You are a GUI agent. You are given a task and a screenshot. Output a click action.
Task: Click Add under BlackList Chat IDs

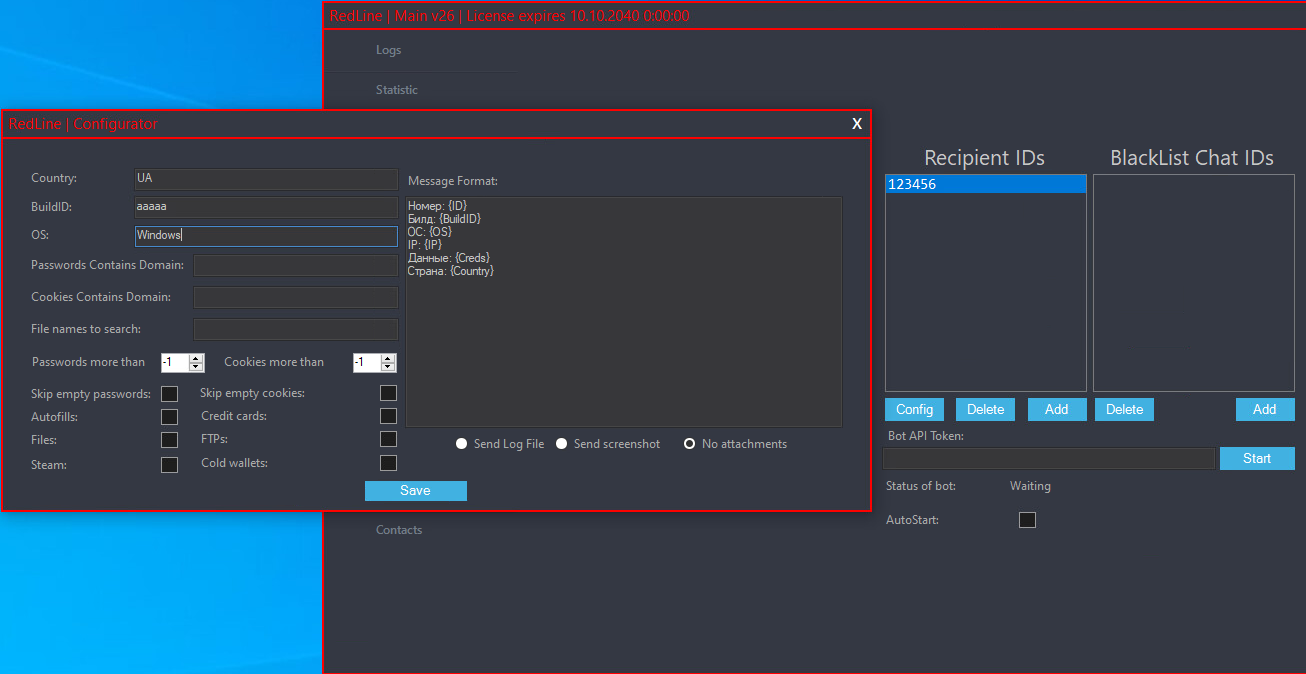(1264, 409)
